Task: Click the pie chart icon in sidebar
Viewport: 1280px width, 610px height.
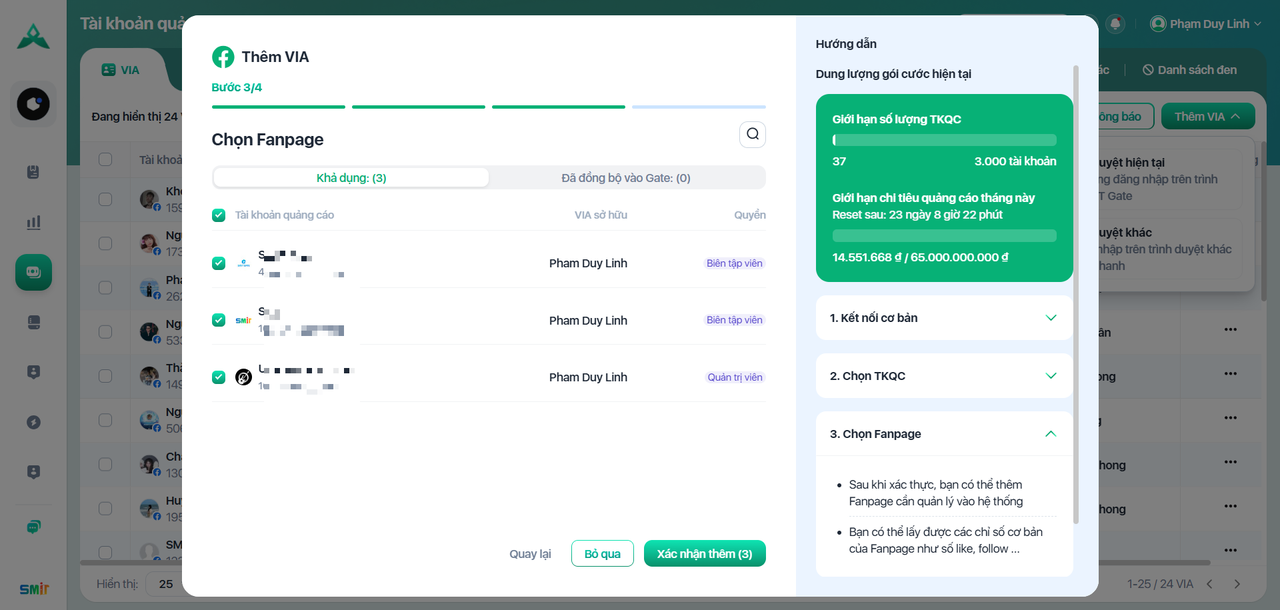Action: 33,104
